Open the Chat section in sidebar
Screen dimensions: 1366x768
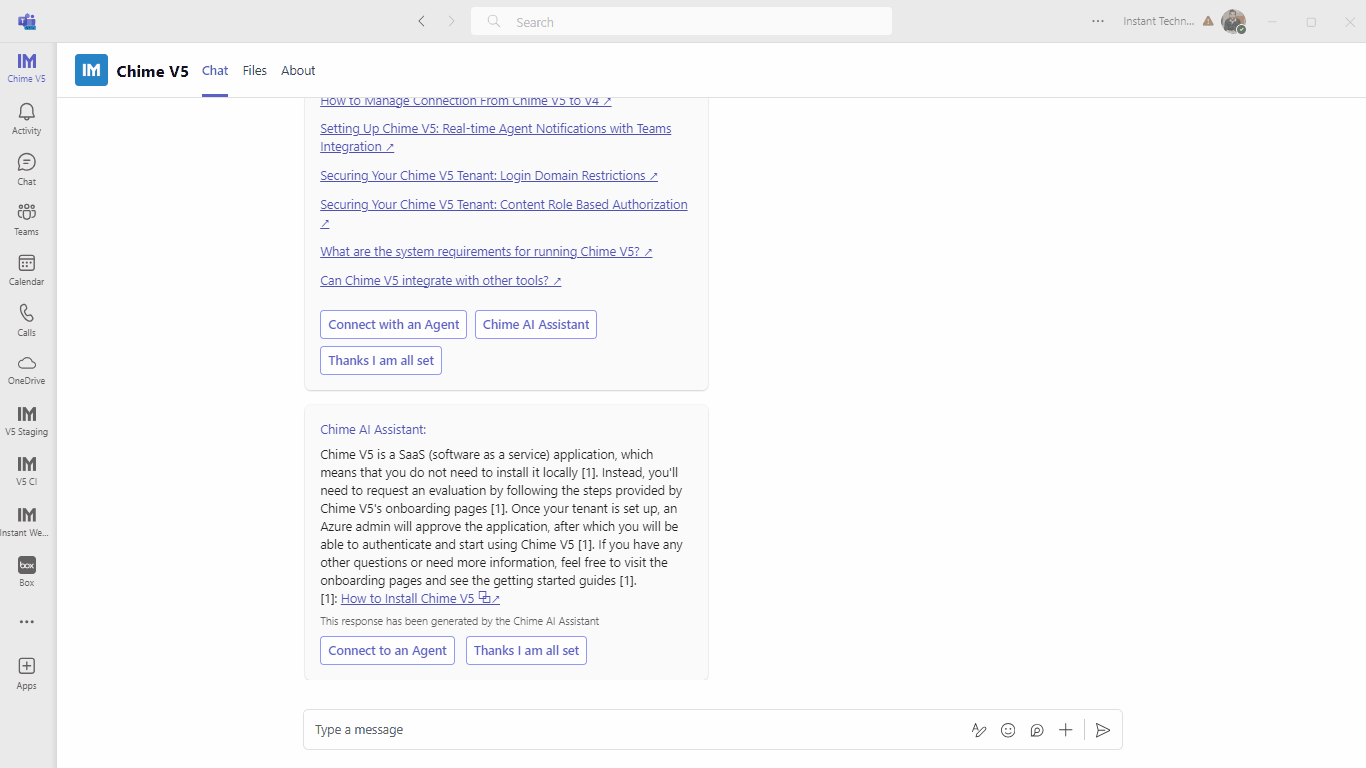[27, 168]
